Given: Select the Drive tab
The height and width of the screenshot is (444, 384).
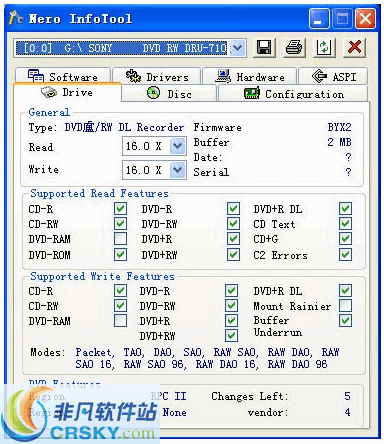Looking at the screenshot, I should click(x=67, y=92).
